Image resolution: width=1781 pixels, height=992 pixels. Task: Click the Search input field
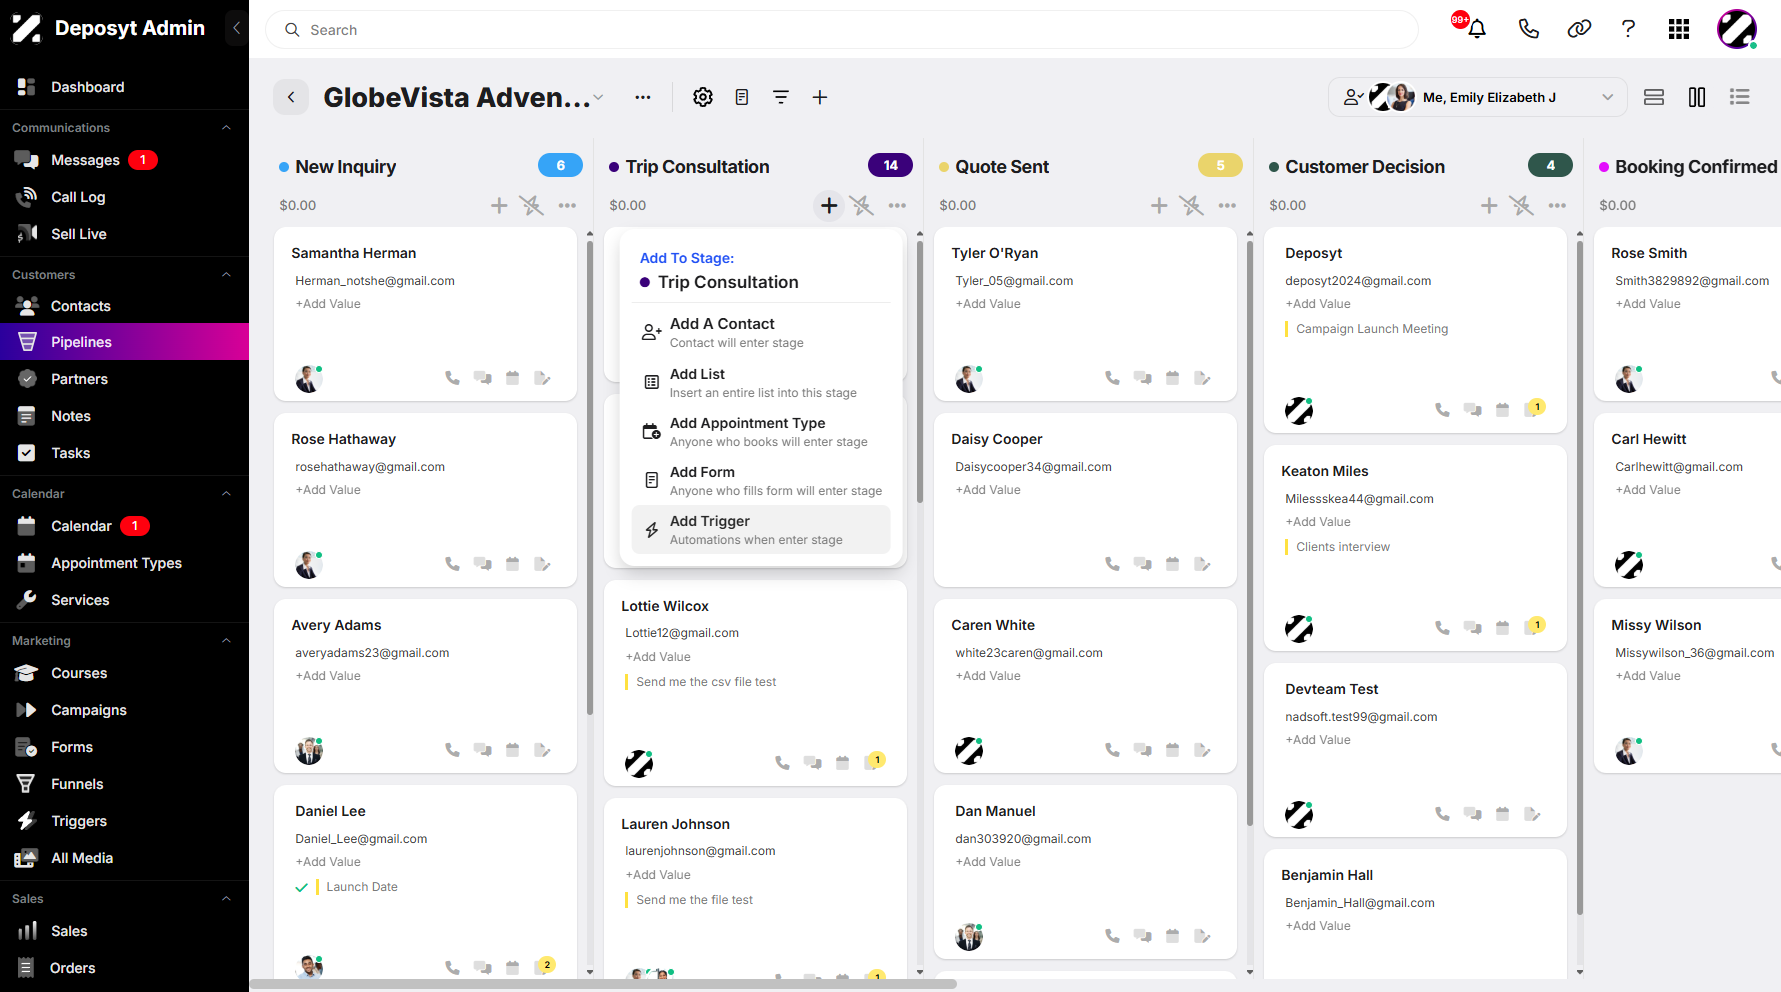pyautogui.click(x=842, y=30)
